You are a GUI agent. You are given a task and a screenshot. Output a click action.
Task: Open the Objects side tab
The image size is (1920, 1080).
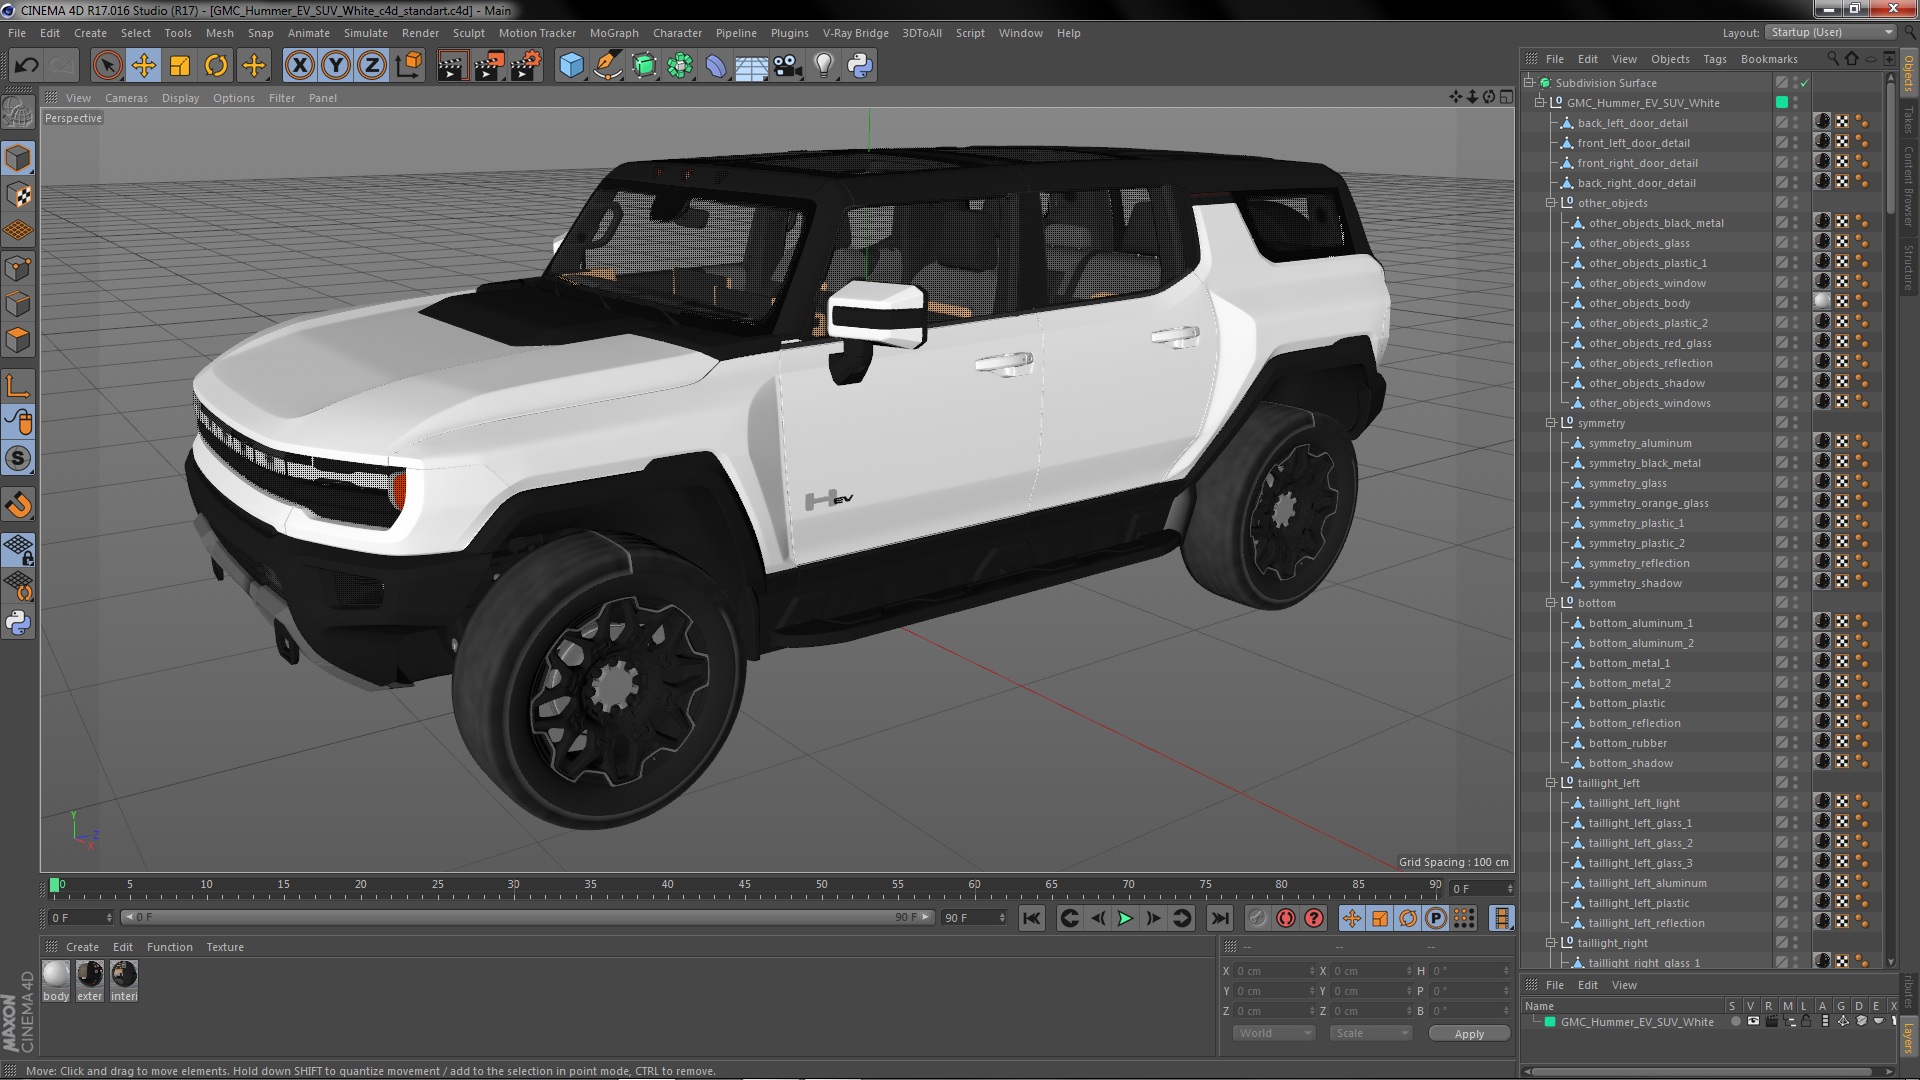pos(1909,73)
